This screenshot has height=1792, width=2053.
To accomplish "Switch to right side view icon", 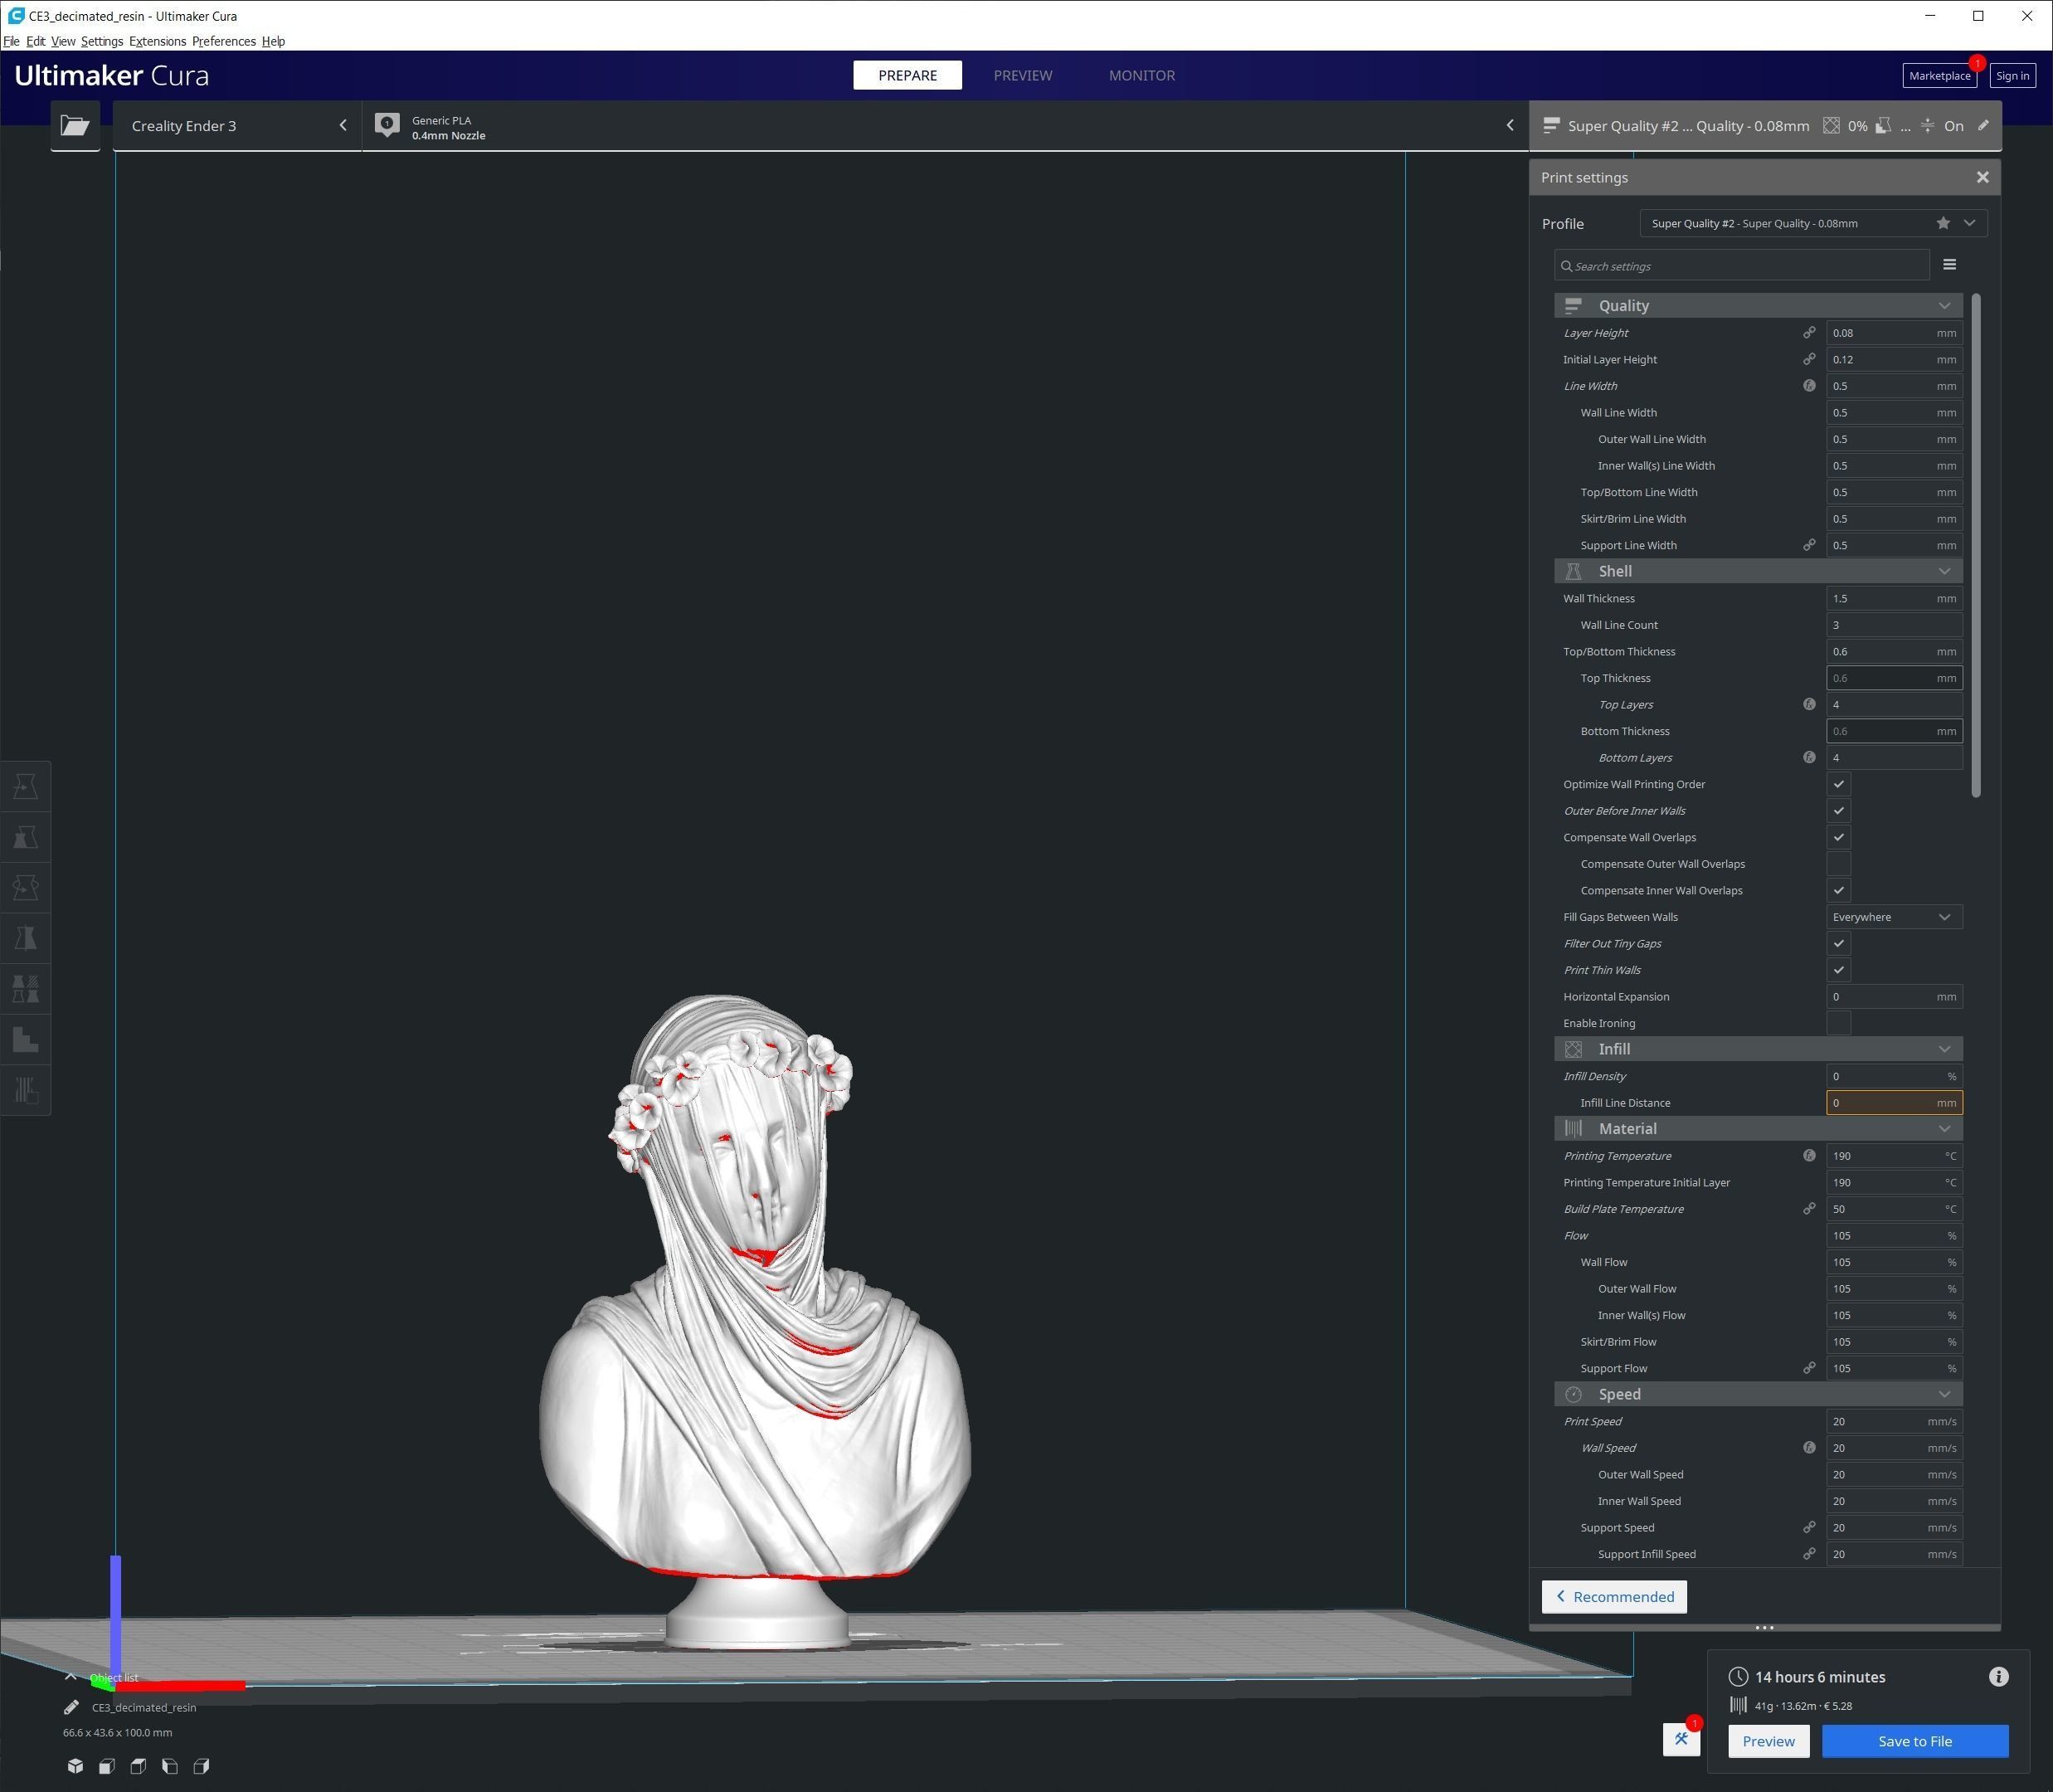I will [x=201, y=1766].
